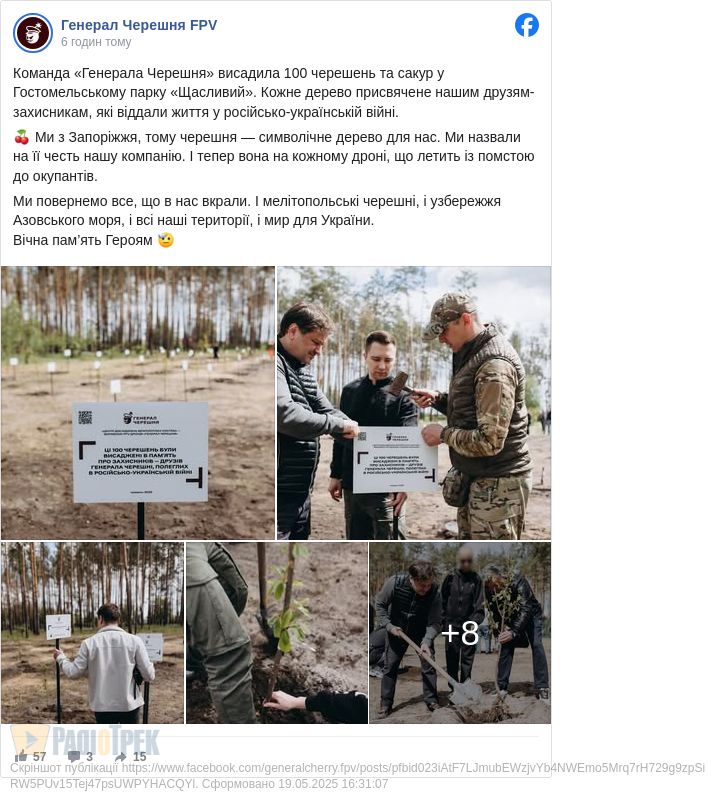Open Facebook via the blue logo icon
Image resolution: width=720 pixels, height=802 pixels.
coord(527,25)
